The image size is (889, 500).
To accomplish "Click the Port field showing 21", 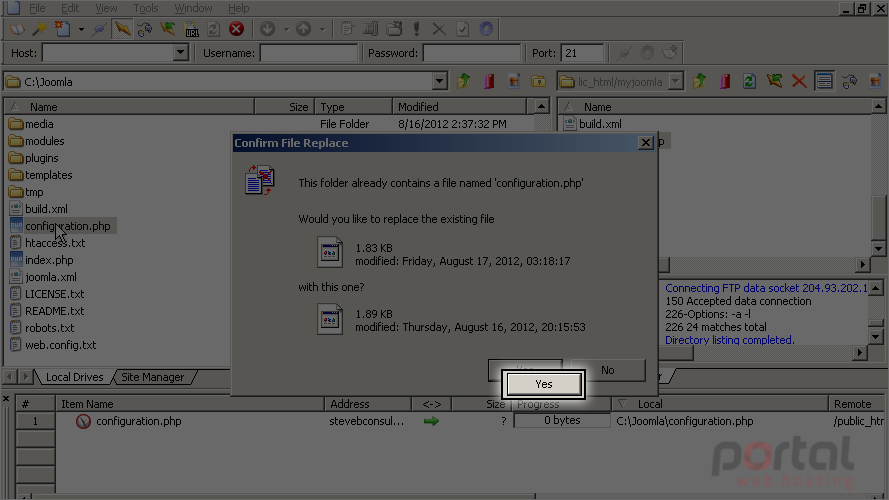I will [582, 53].
